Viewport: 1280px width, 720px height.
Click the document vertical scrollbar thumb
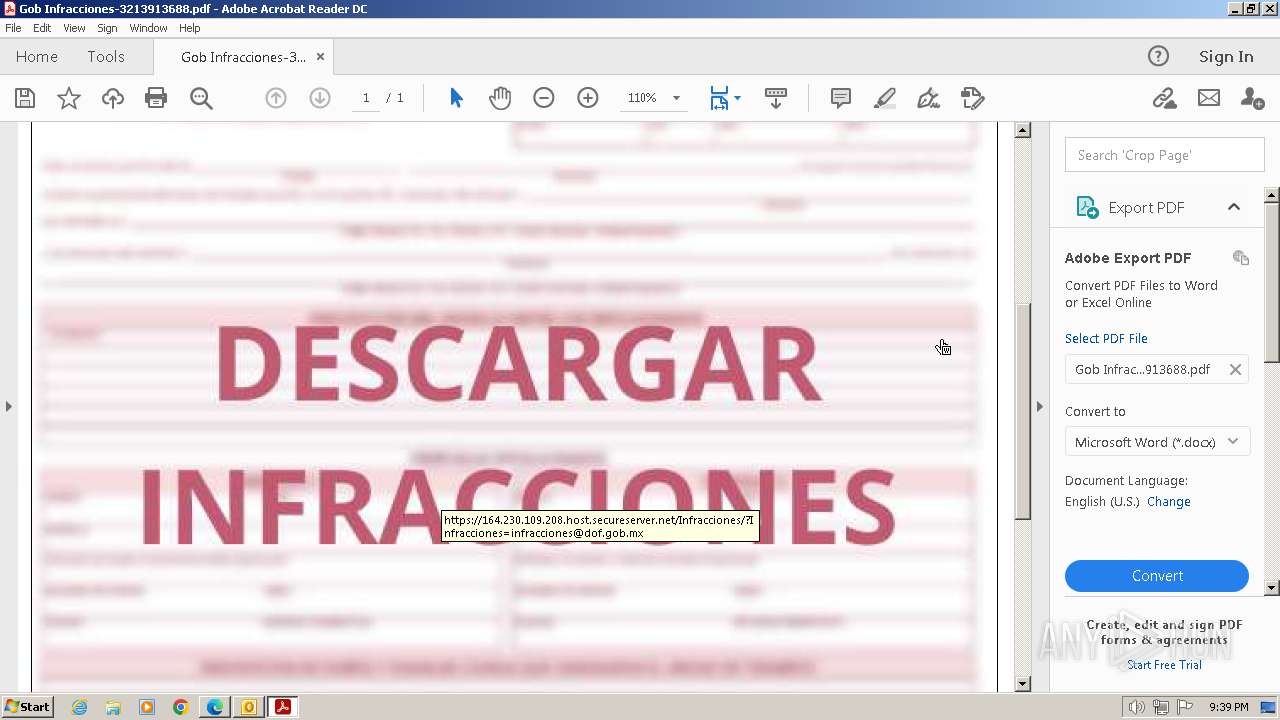coord(1022,412)
